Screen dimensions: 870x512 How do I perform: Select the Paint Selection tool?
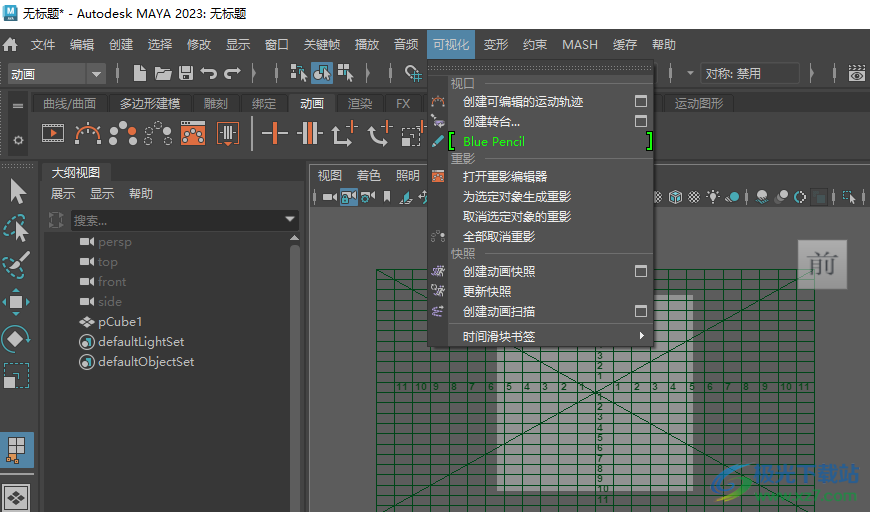(x=17, y=265)
